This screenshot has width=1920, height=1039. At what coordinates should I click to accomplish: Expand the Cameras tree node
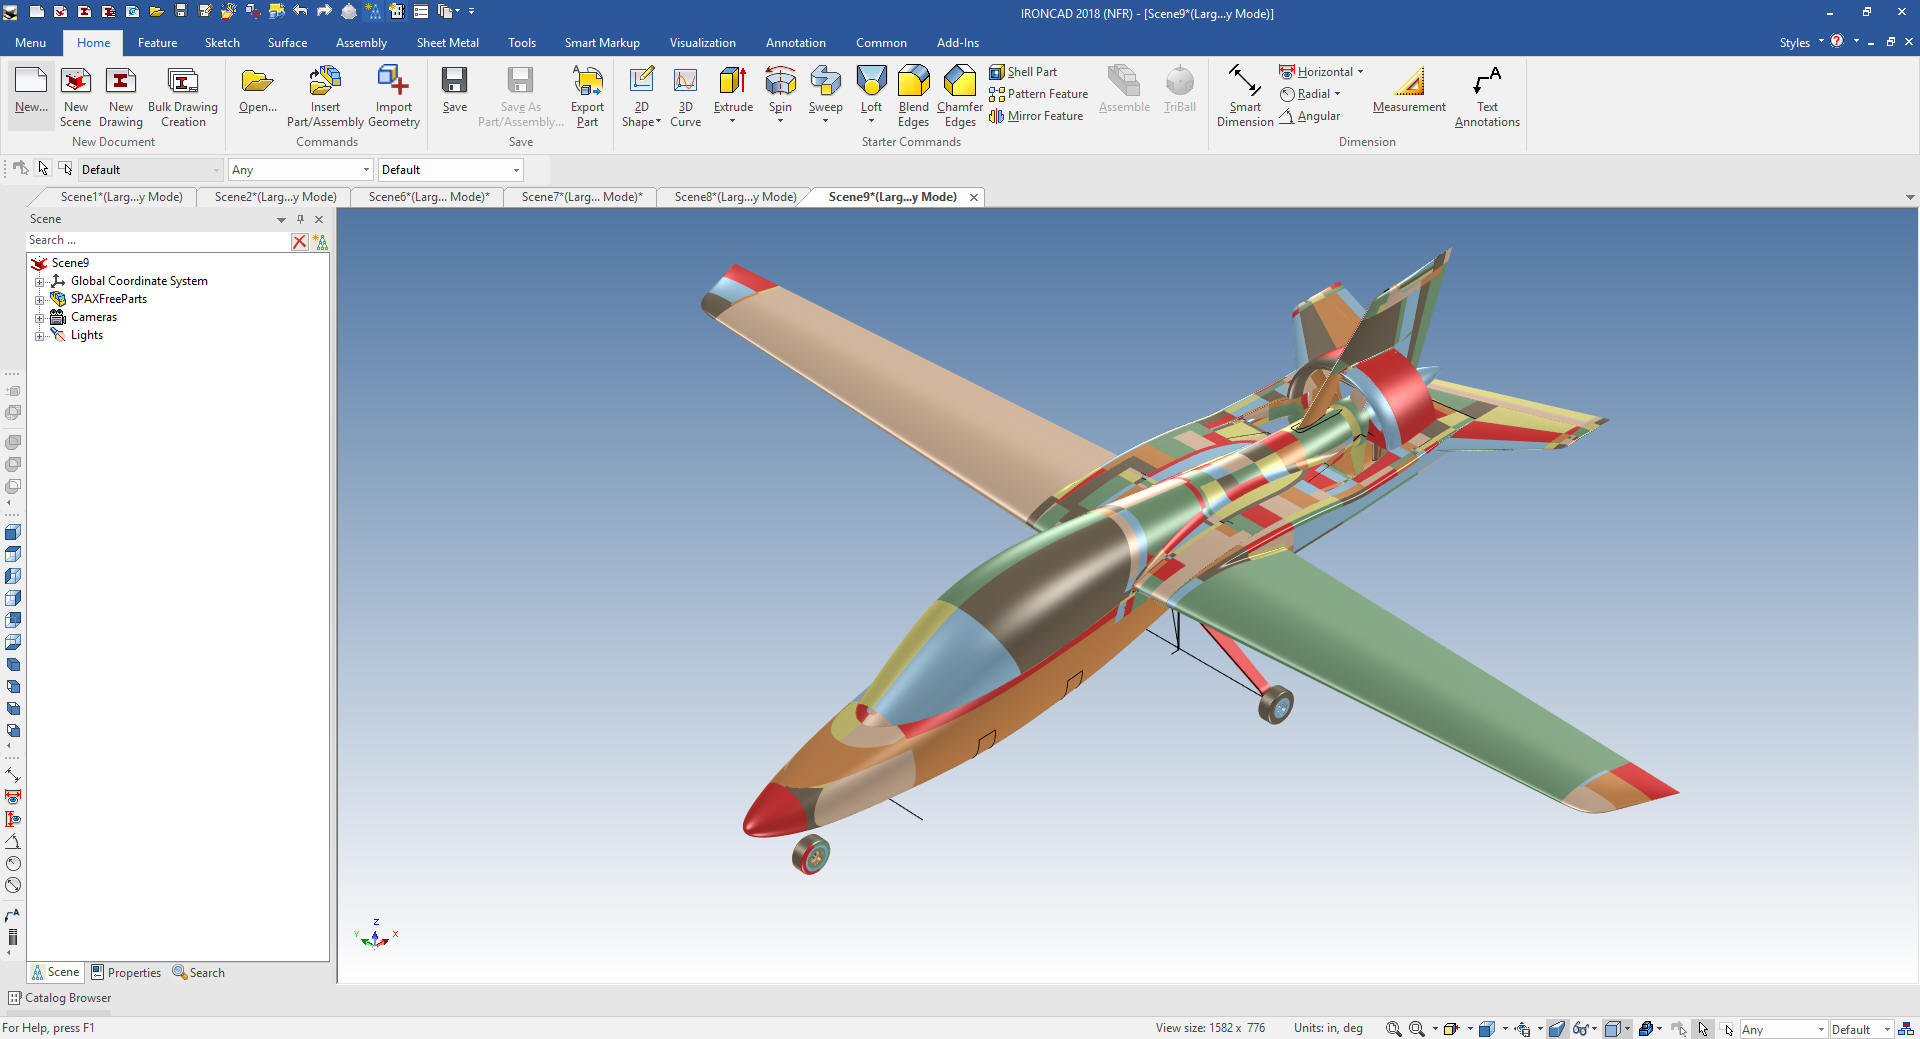40,318
